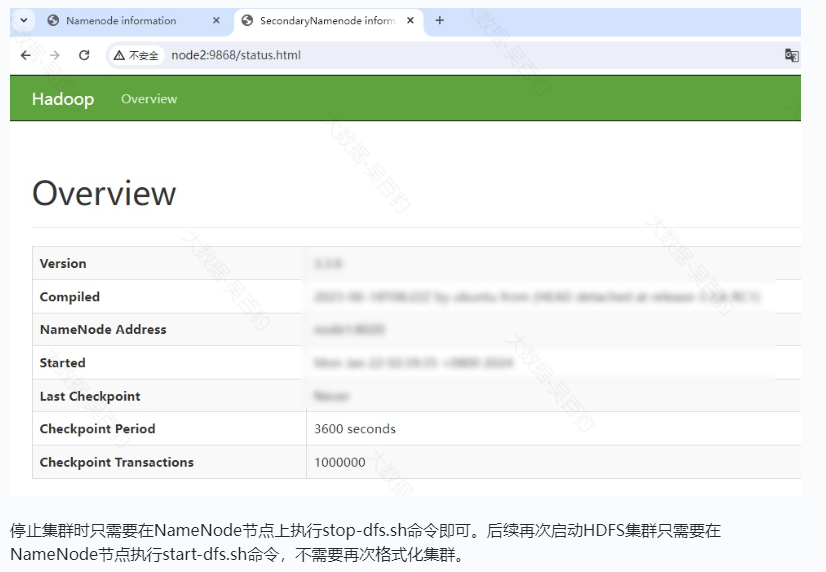Select the Version row label
This screenshot has height=572, width=826.
[63, 263]
